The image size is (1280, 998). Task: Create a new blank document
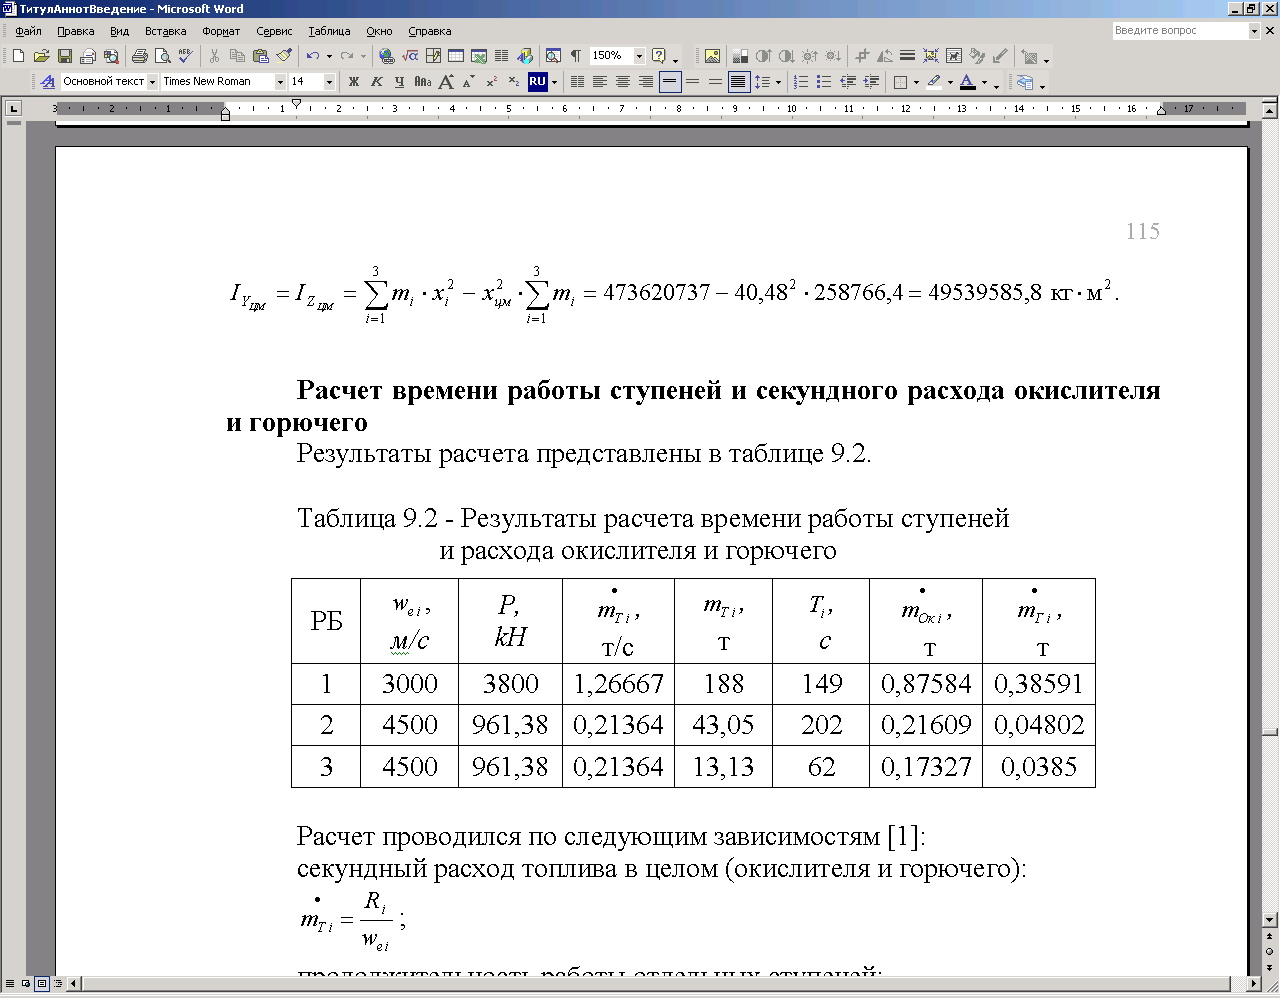[18, 56]
